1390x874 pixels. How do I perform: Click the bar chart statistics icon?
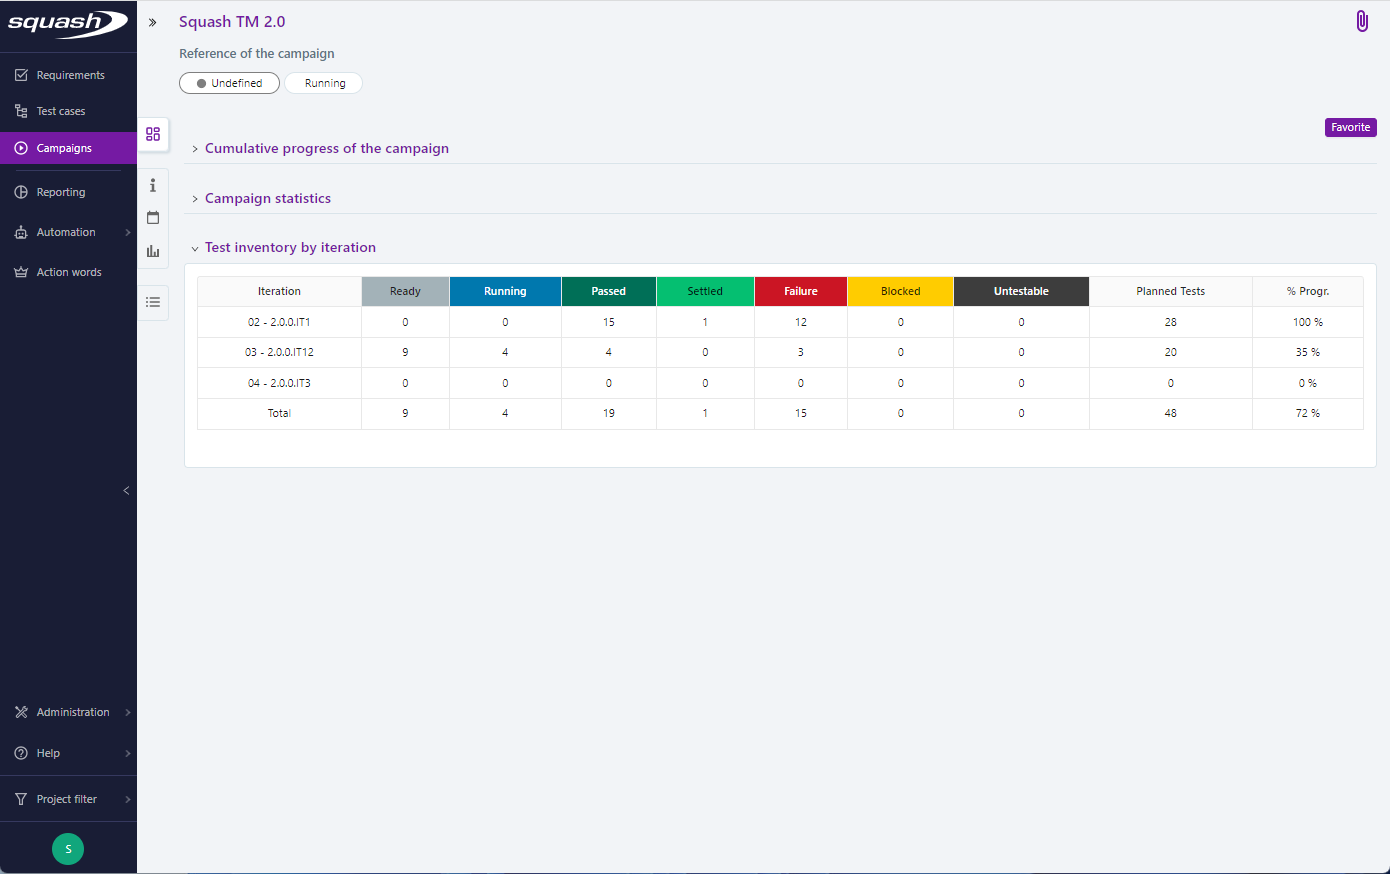pos(153,251)
